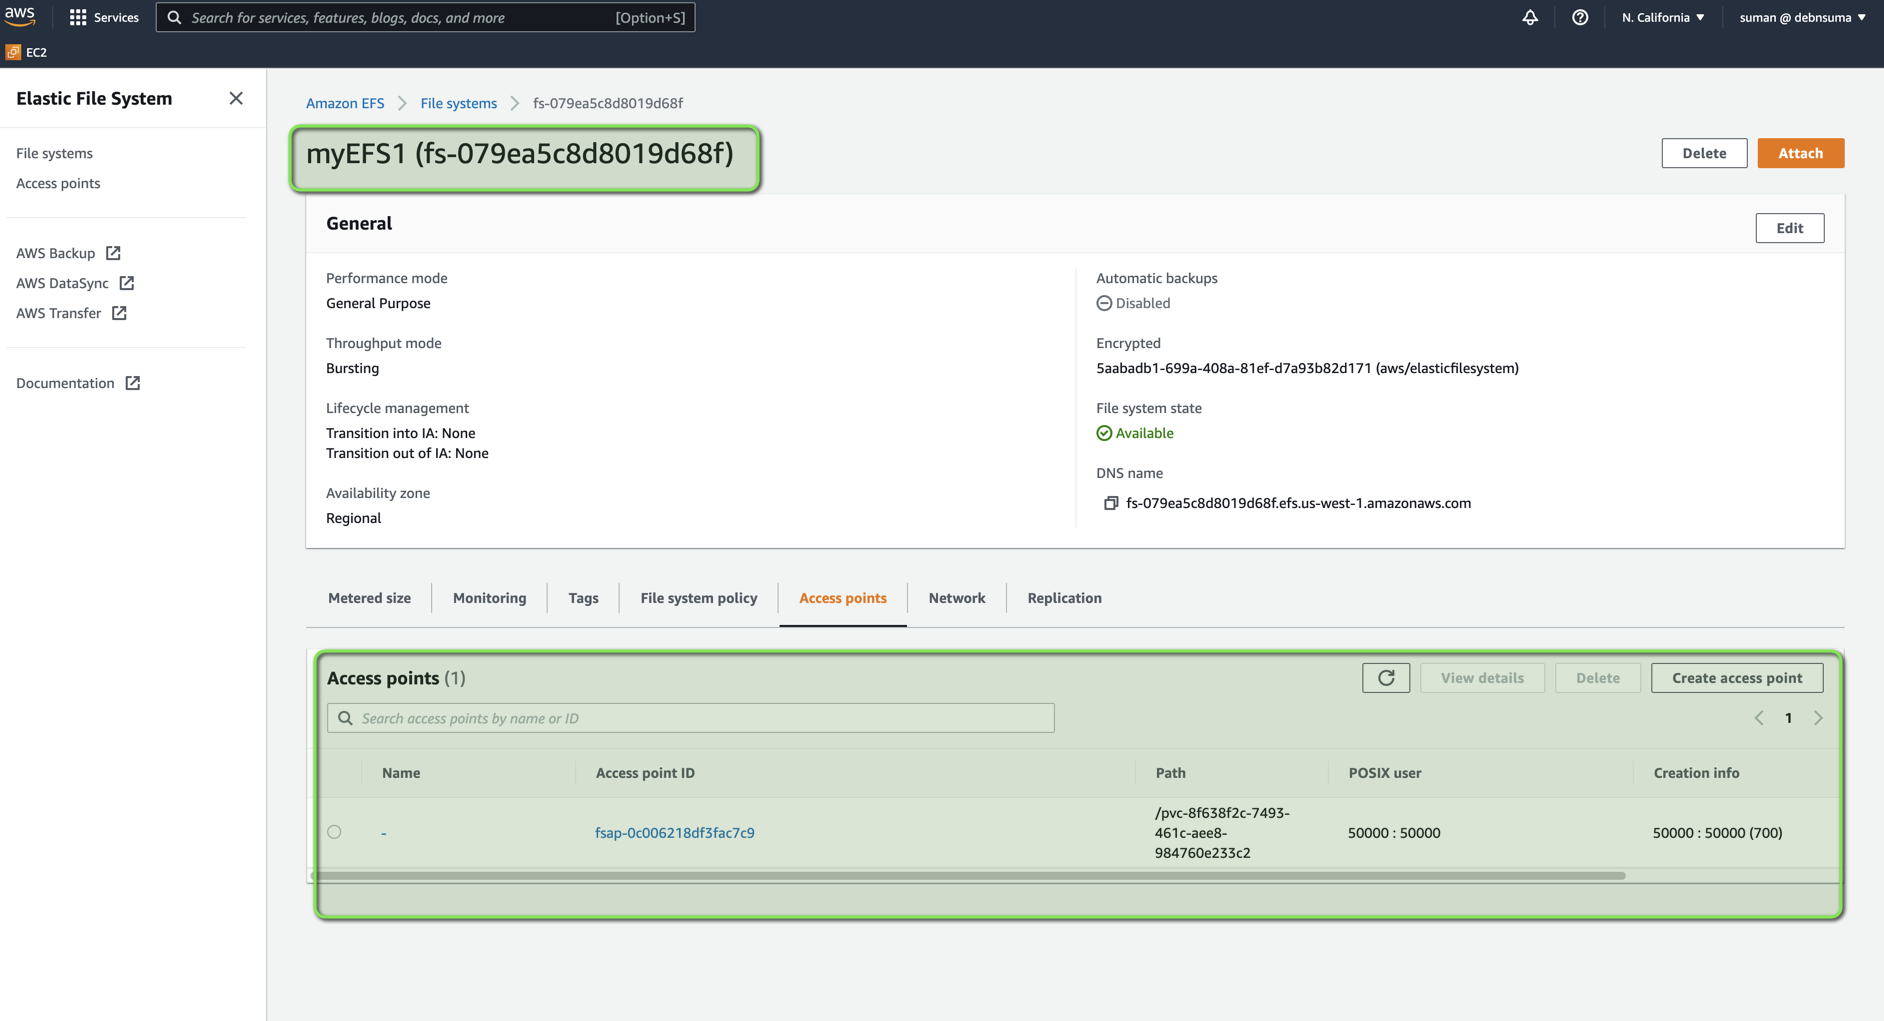Close the Elastic File System sidebar

(236, 98)
